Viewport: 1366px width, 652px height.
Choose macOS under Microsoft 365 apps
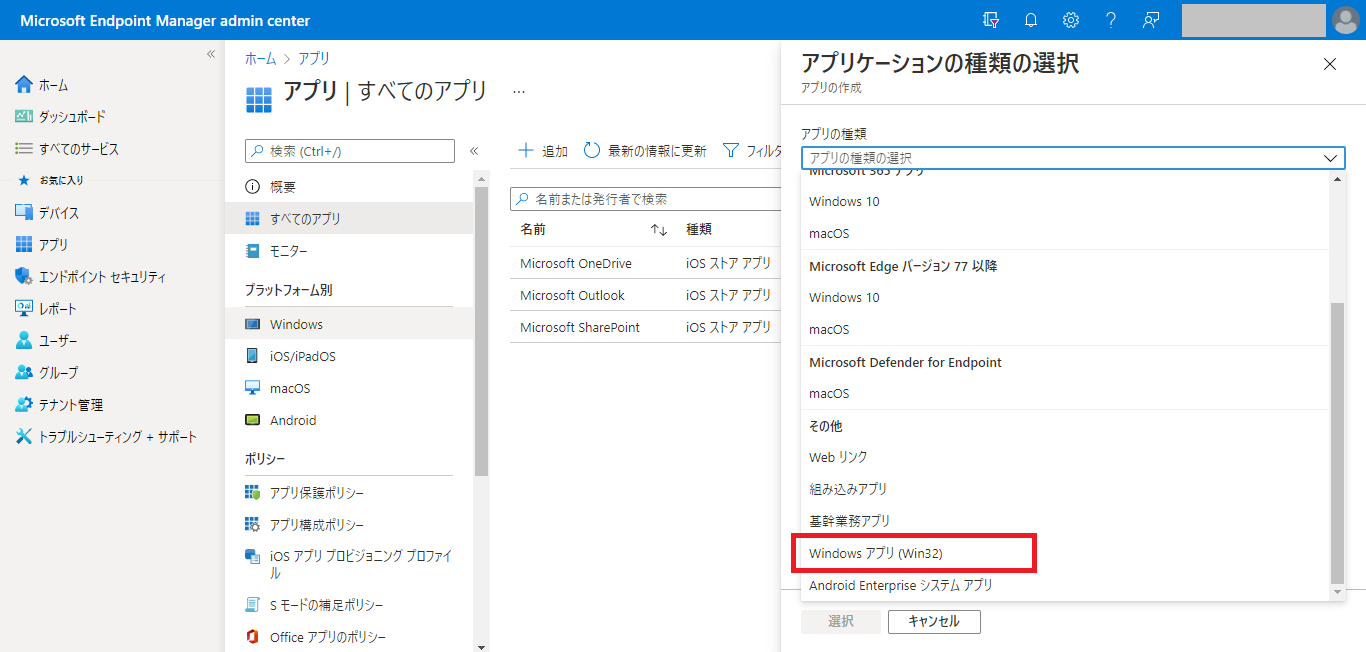1066,233
